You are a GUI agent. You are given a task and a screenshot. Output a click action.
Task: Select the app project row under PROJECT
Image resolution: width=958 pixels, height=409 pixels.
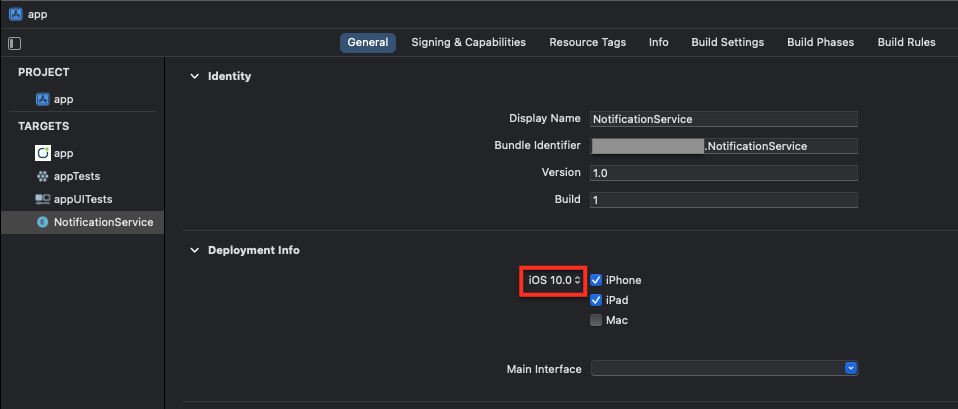82,99
